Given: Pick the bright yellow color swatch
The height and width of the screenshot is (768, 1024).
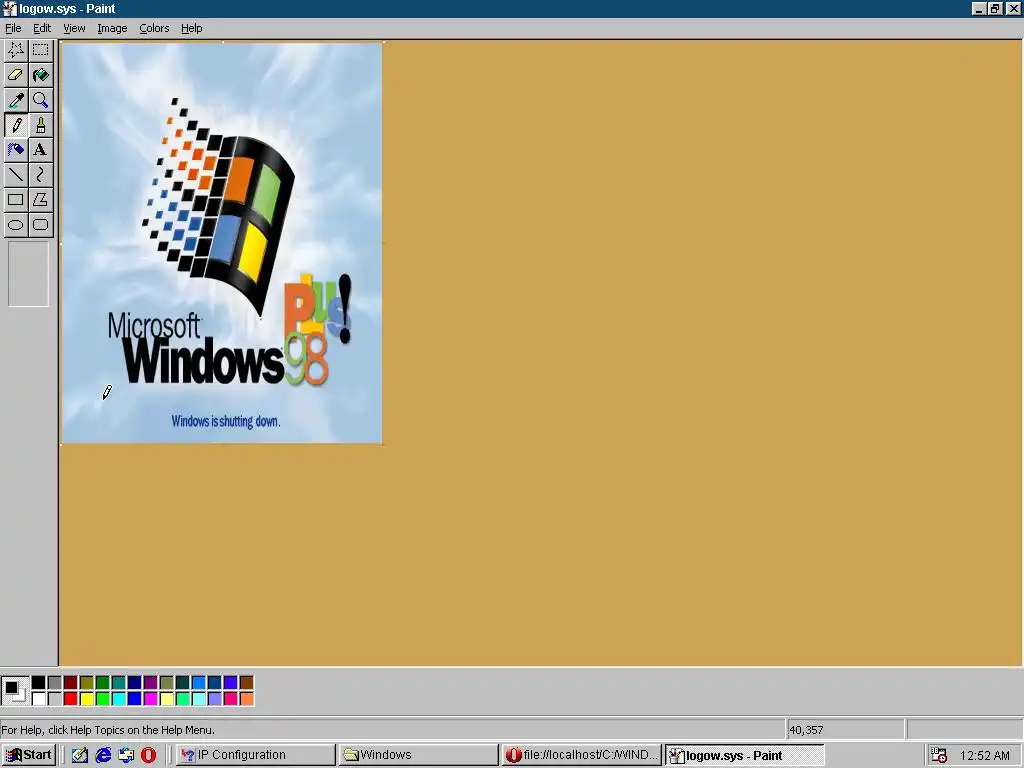Looking at the screenshot, I should (87, 699).
